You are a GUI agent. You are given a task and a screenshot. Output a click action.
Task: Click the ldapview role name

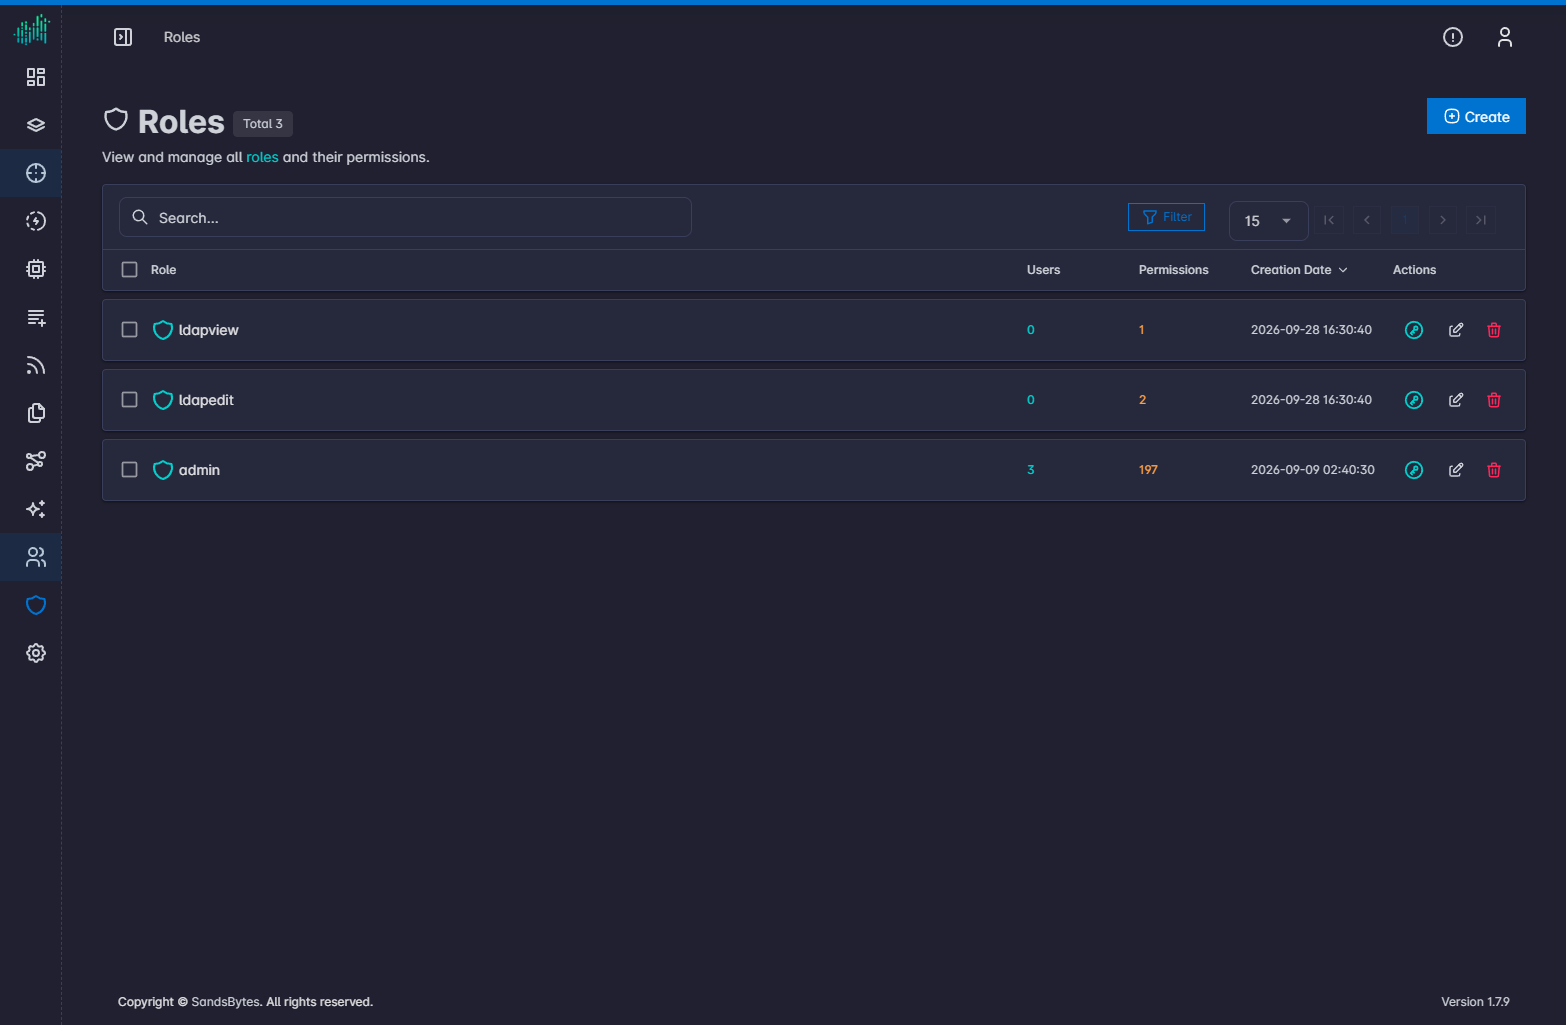[x=208, y=330]
